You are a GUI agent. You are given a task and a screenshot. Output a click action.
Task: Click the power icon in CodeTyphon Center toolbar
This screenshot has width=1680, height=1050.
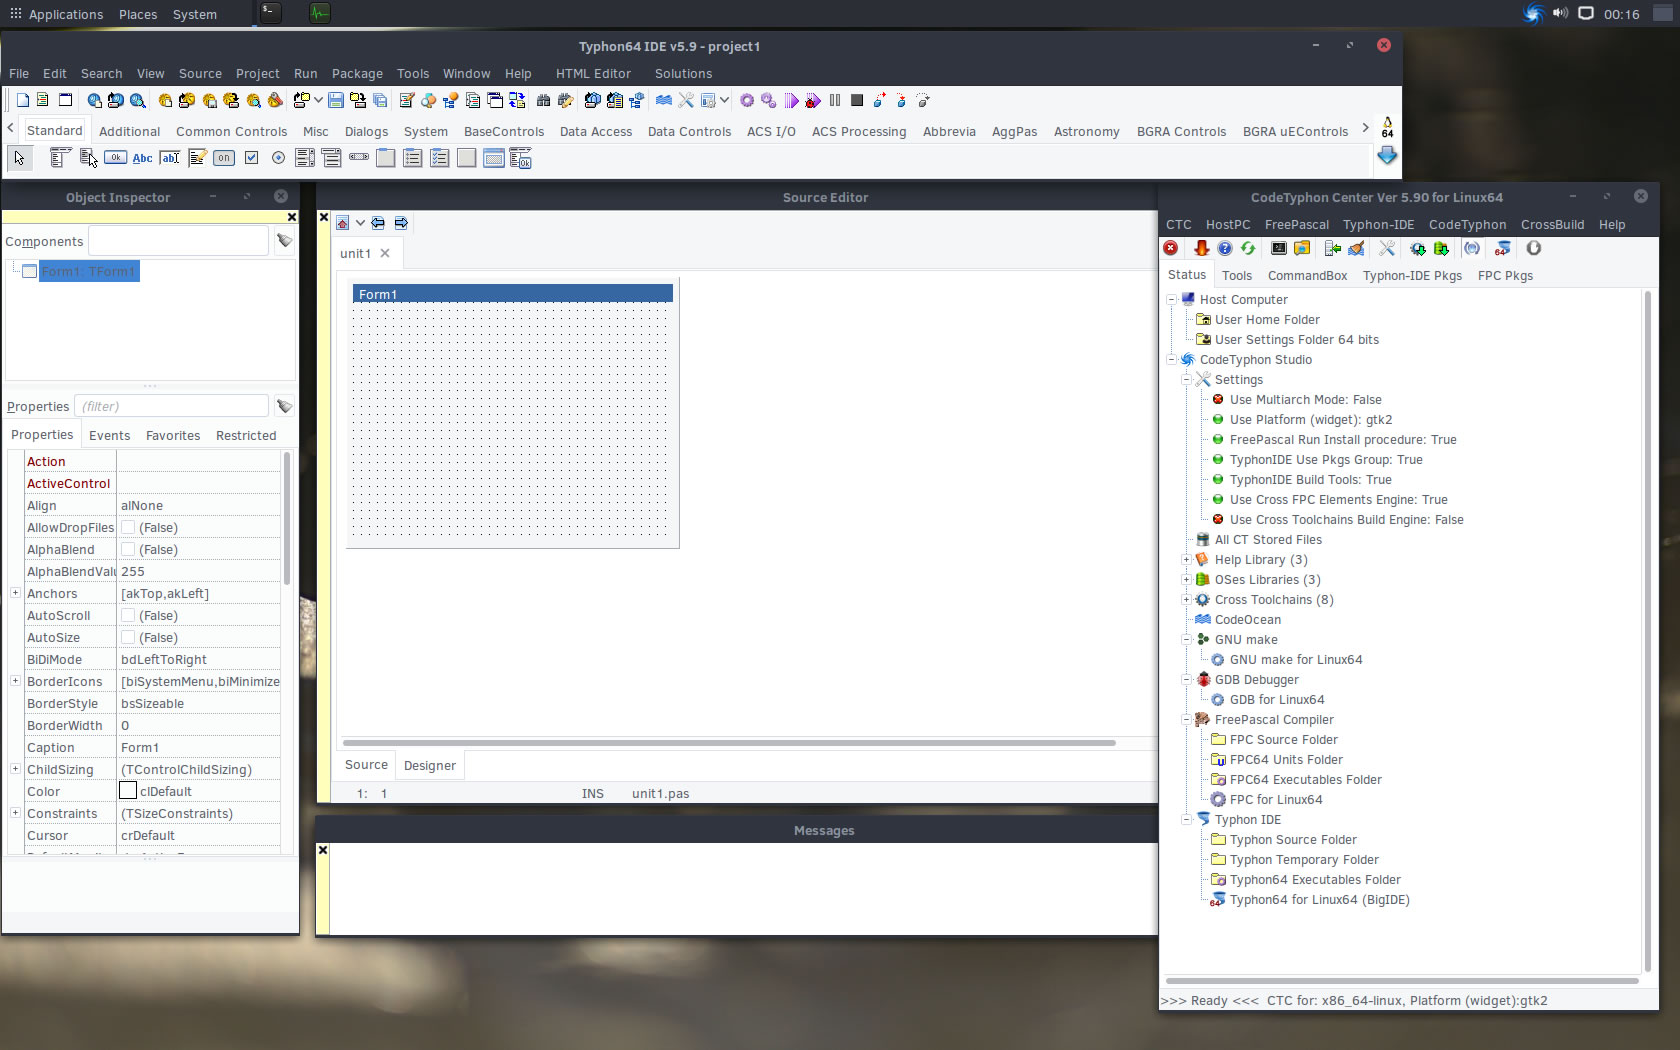pos(1534,248)
